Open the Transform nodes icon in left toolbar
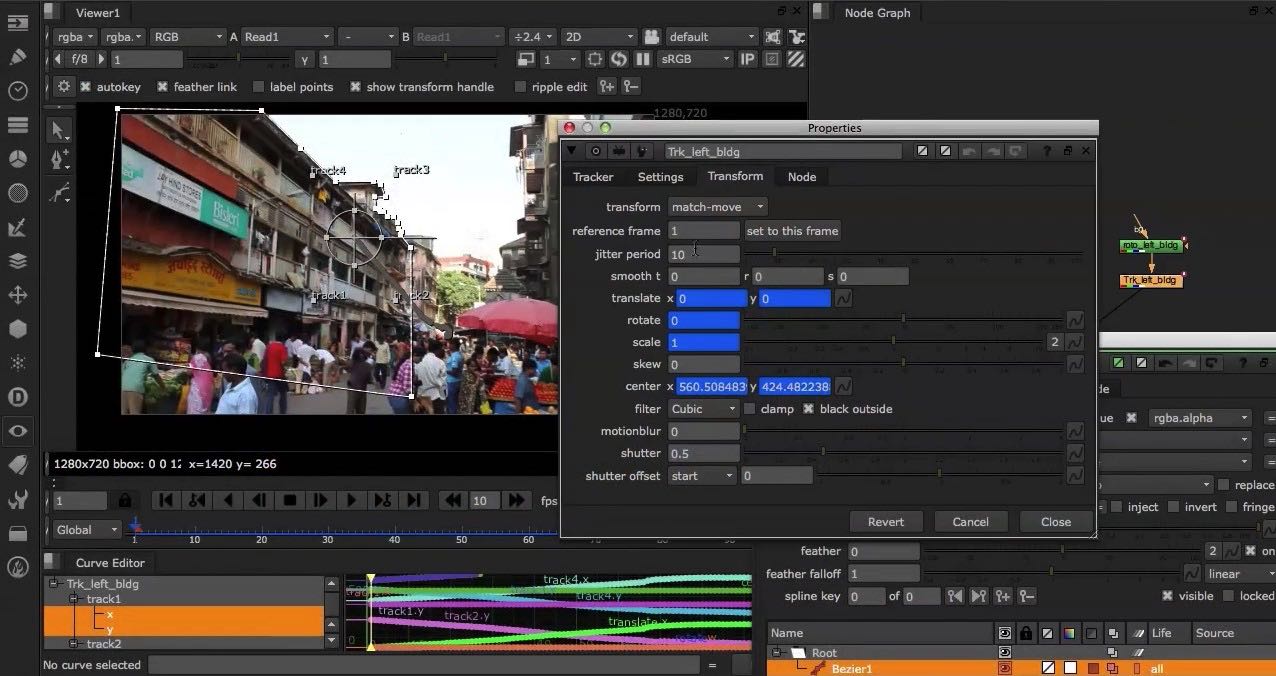Screen dimensions: 1276x676 18,295
